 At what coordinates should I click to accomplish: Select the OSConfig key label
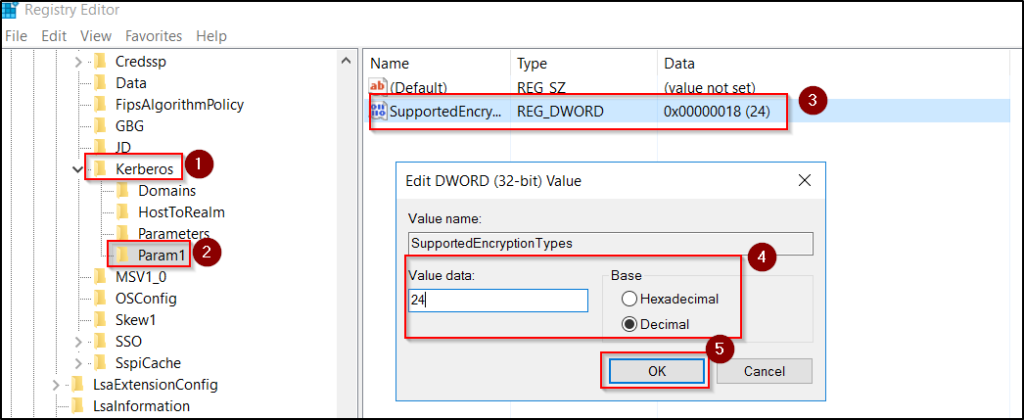click(146, 299)
